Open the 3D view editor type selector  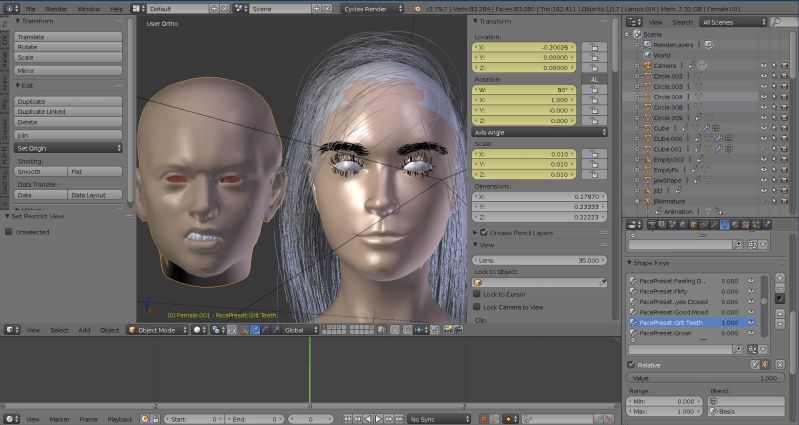(12, 330)
